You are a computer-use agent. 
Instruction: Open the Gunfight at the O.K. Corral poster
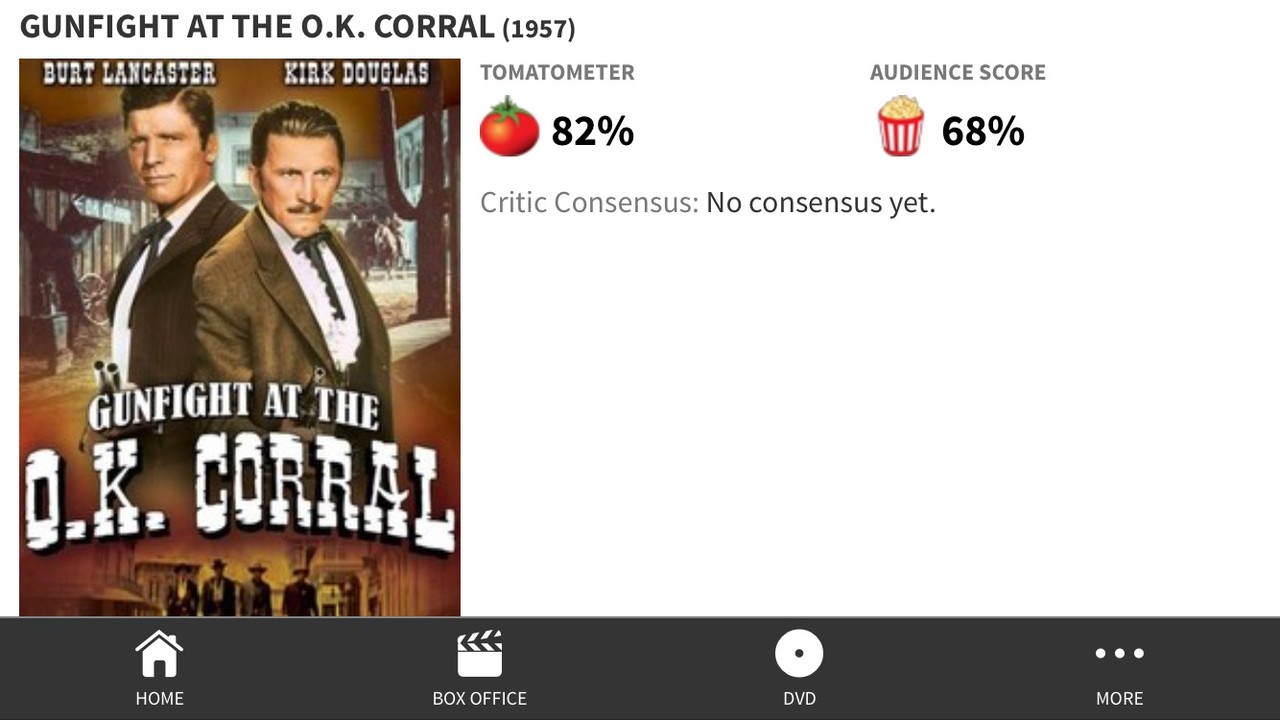(x=240, y=337)
